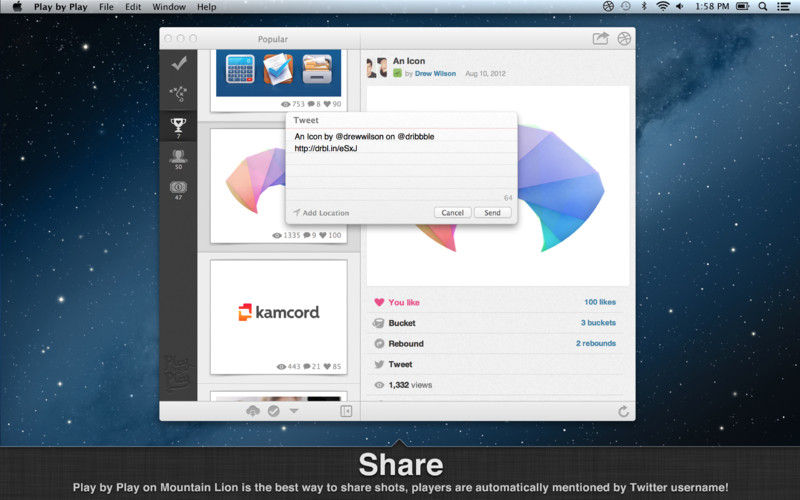Open Dribbble basketball icon in title bar

tap(624, 39)
